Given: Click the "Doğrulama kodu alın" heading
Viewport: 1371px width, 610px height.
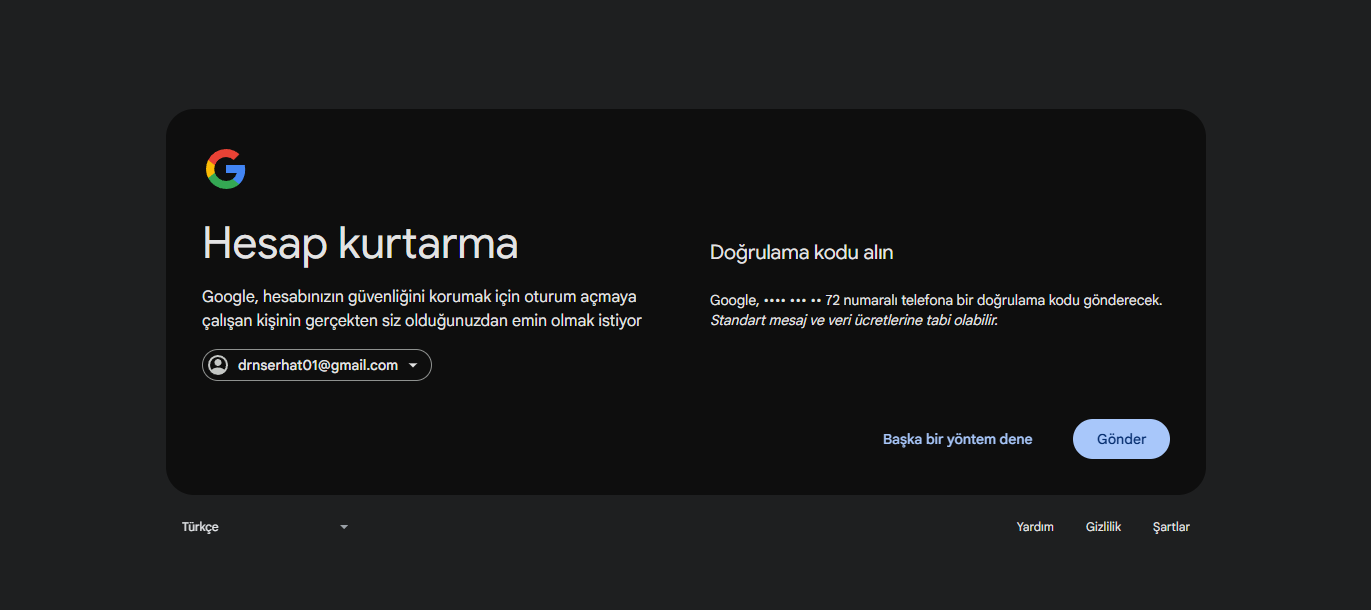Looking at the screenshot, I should [x=801, y=252].
